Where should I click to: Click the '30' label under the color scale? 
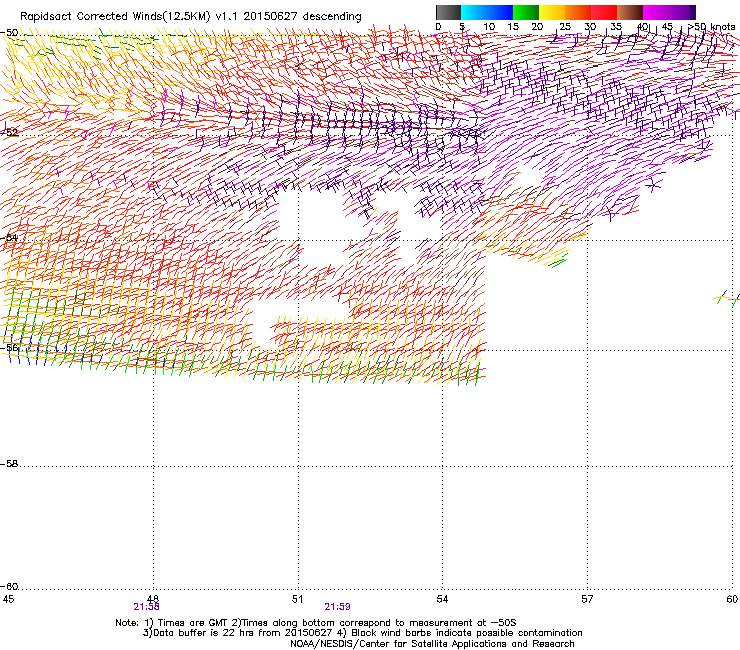click(x=590, y=27)
